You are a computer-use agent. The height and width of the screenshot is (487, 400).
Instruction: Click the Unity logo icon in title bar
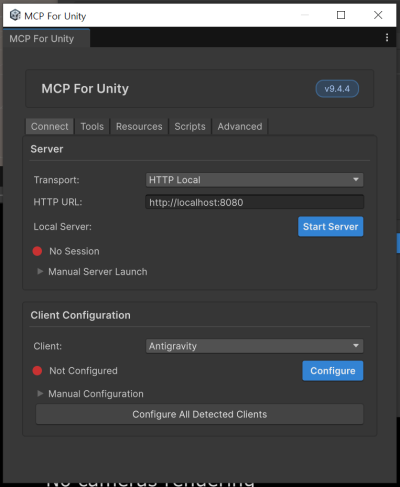click(15, 15)
